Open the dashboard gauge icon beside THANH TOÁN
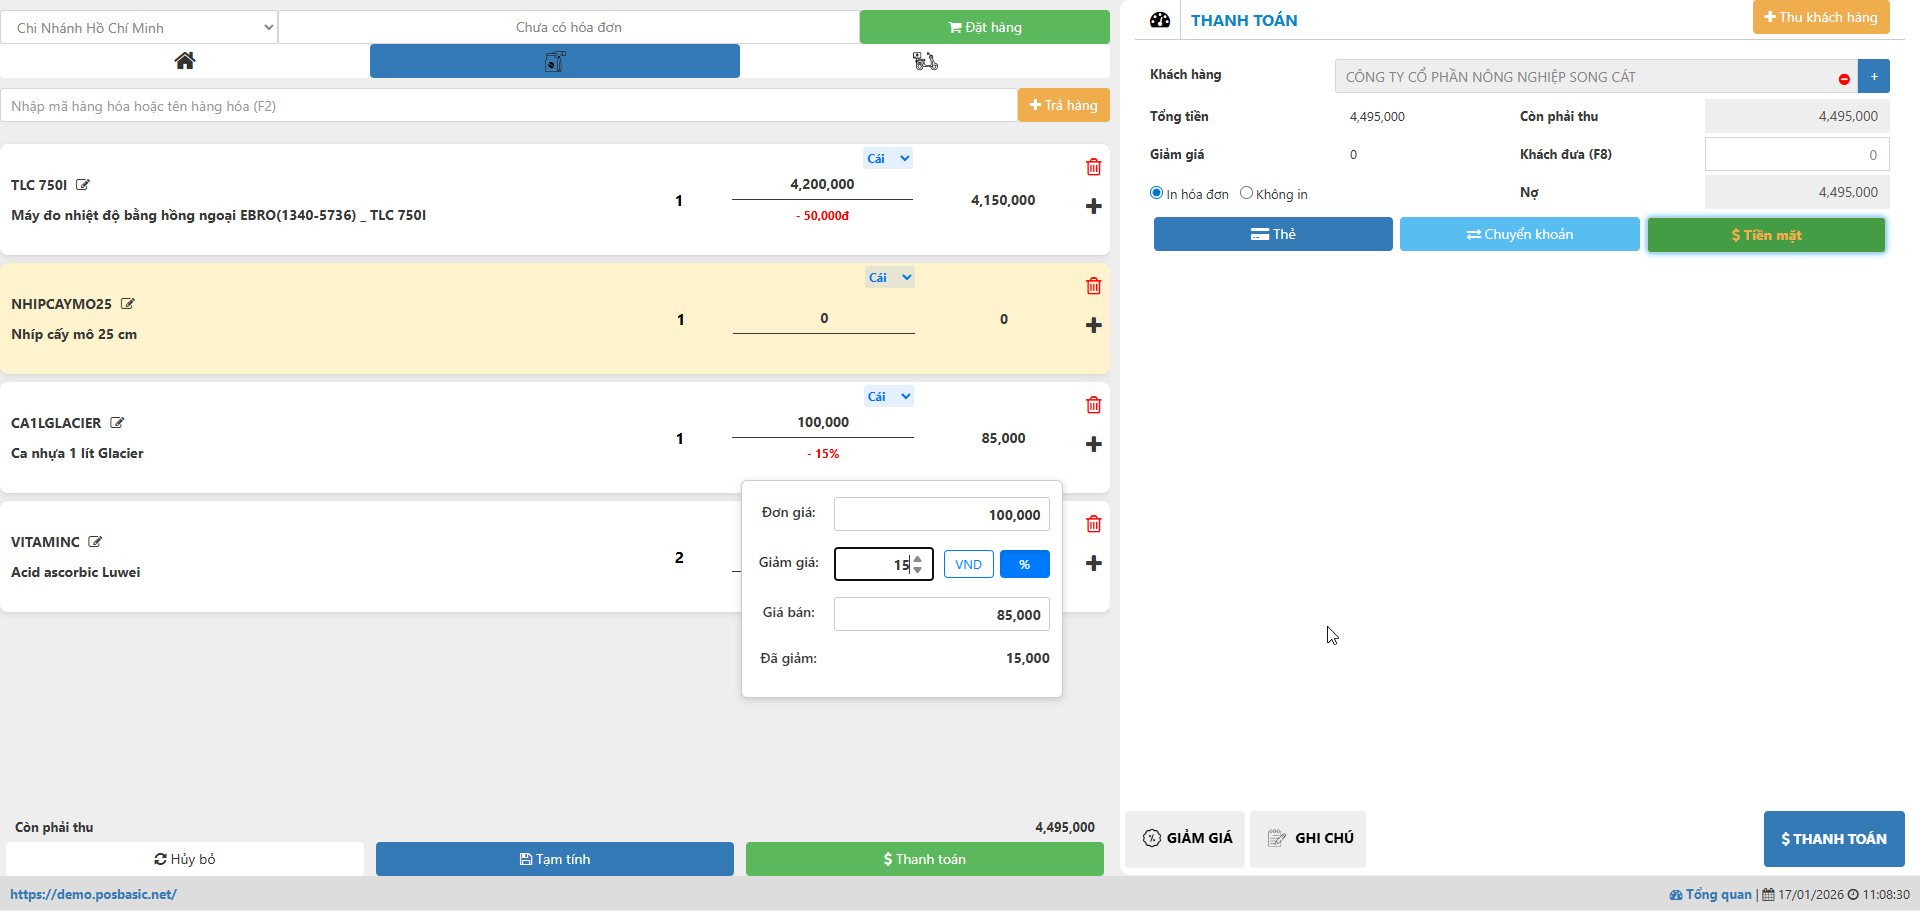 tap(1159, 20)
